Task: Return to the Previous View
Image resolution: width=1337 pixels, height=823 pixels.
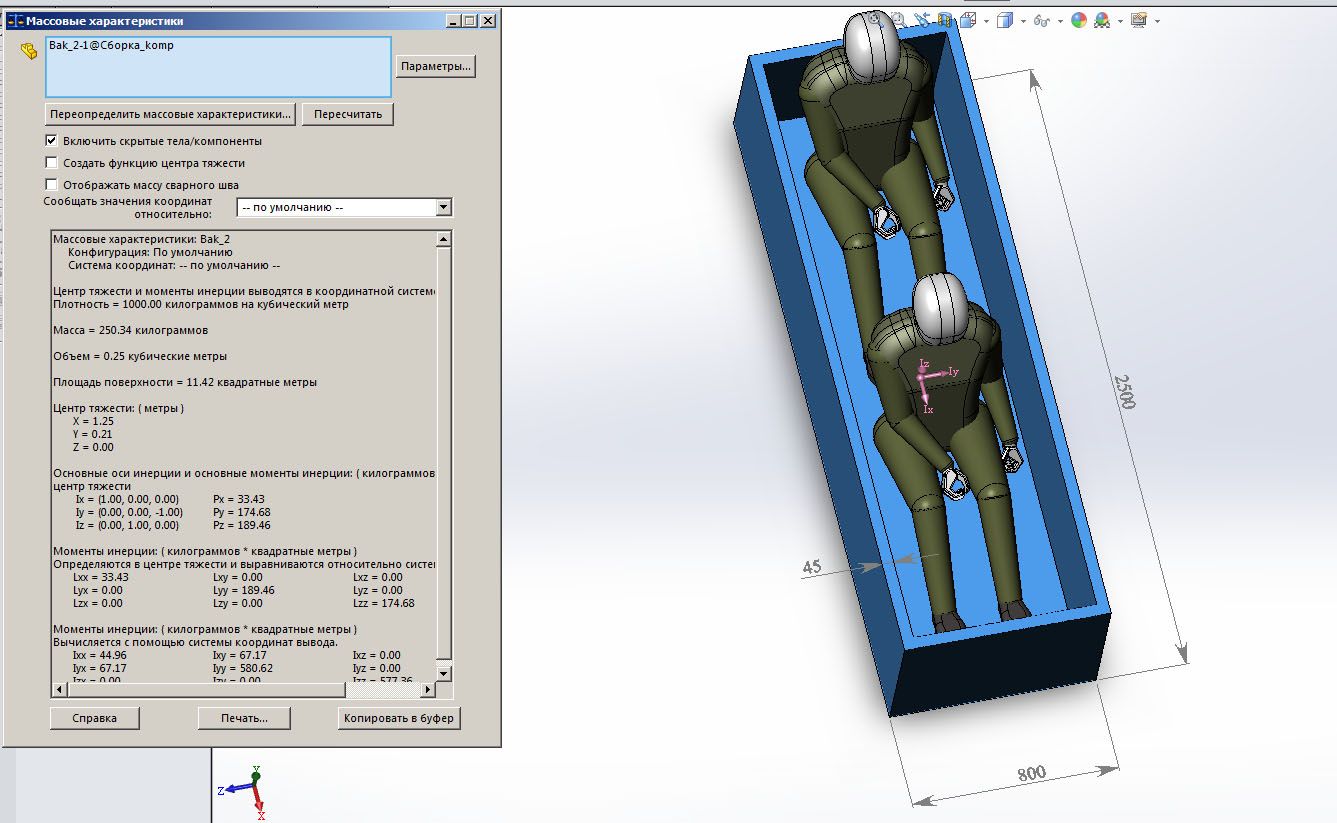Action: (x=920, y=19)
